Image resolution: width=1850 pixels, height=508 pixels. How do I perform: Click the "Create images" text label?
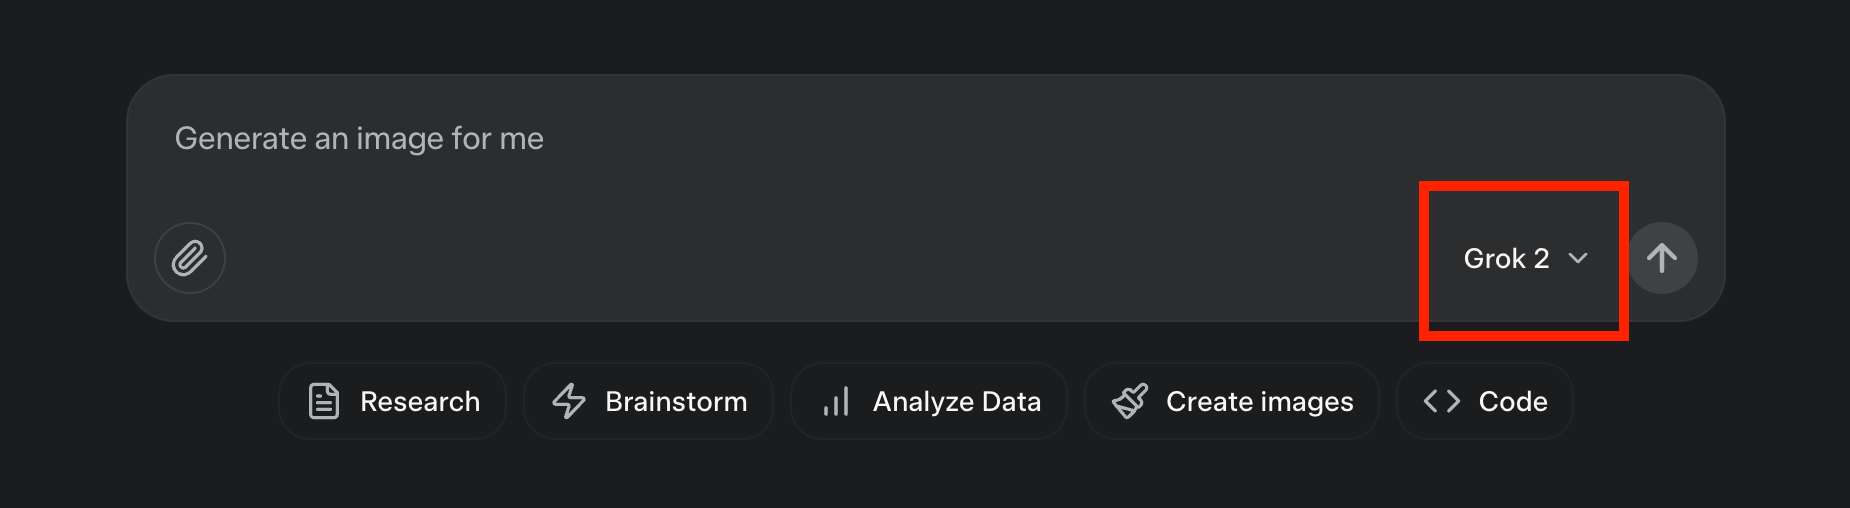tap(1259, 401)
